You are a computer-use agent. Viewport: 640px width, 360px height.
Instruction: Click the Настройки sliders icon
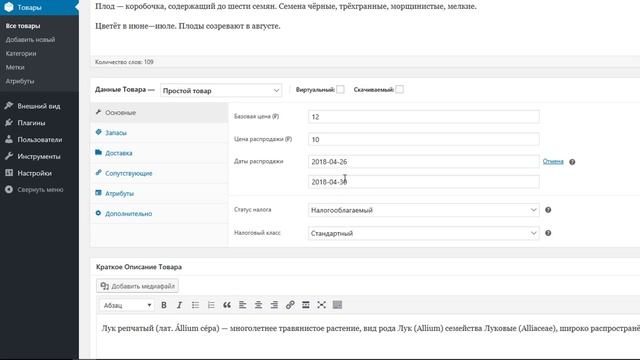(9, 173)
